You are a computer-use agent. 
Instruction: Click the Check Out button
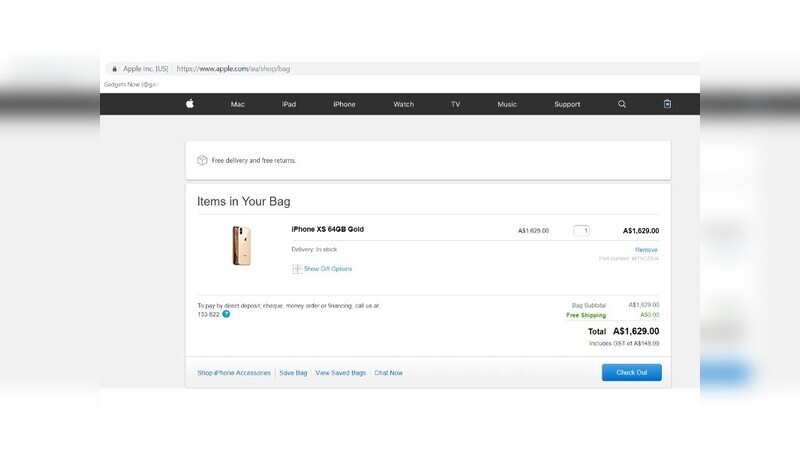(x=632, y=372)
